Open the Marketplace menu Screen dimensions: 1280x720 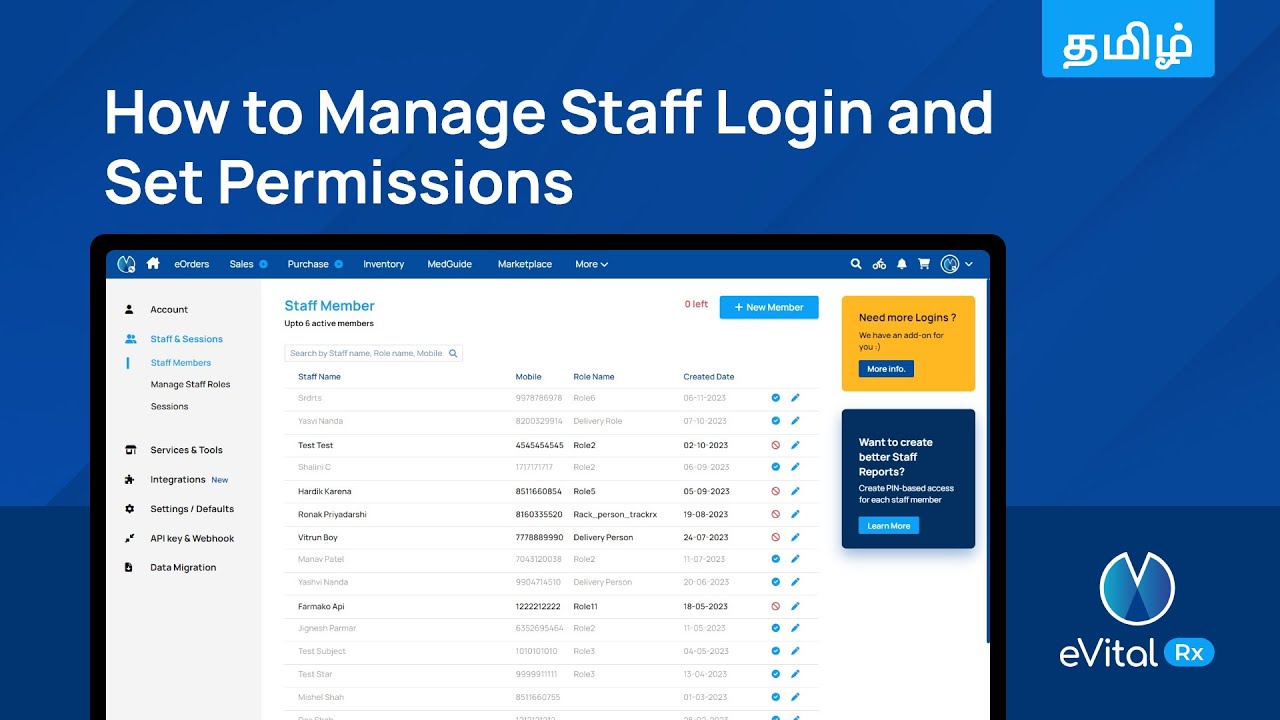(525, 264)
